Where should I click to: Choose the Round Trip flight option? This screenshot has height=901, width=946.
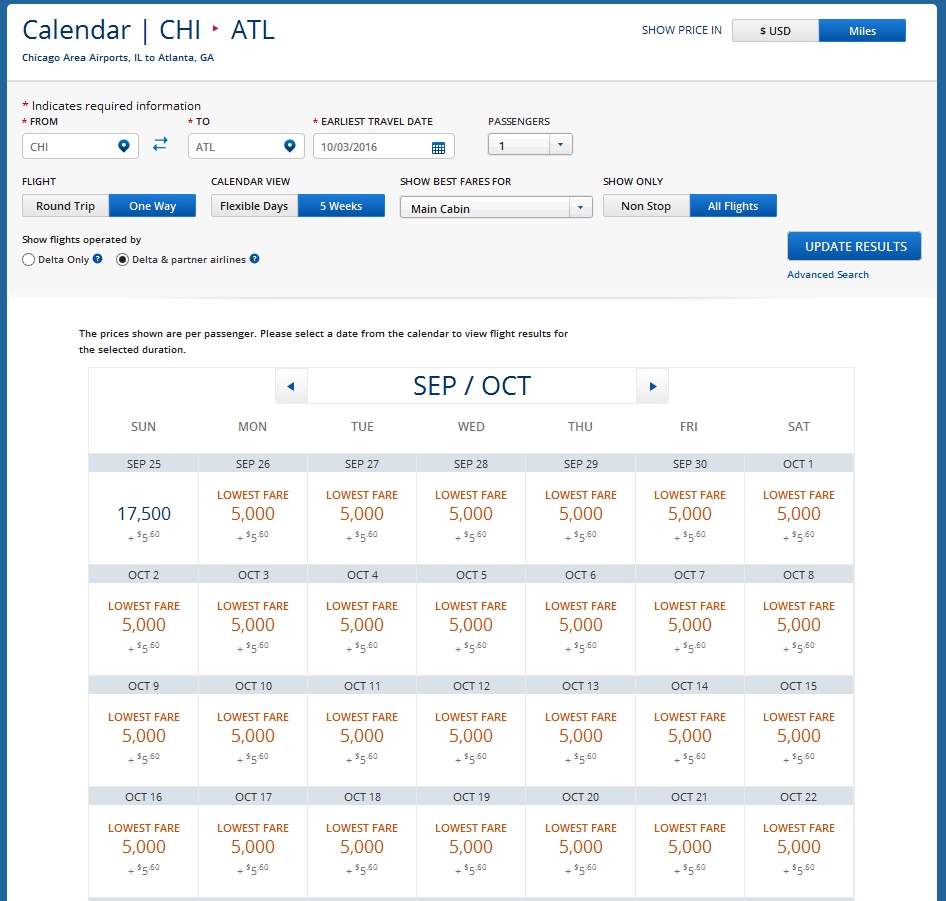(66, 206)
